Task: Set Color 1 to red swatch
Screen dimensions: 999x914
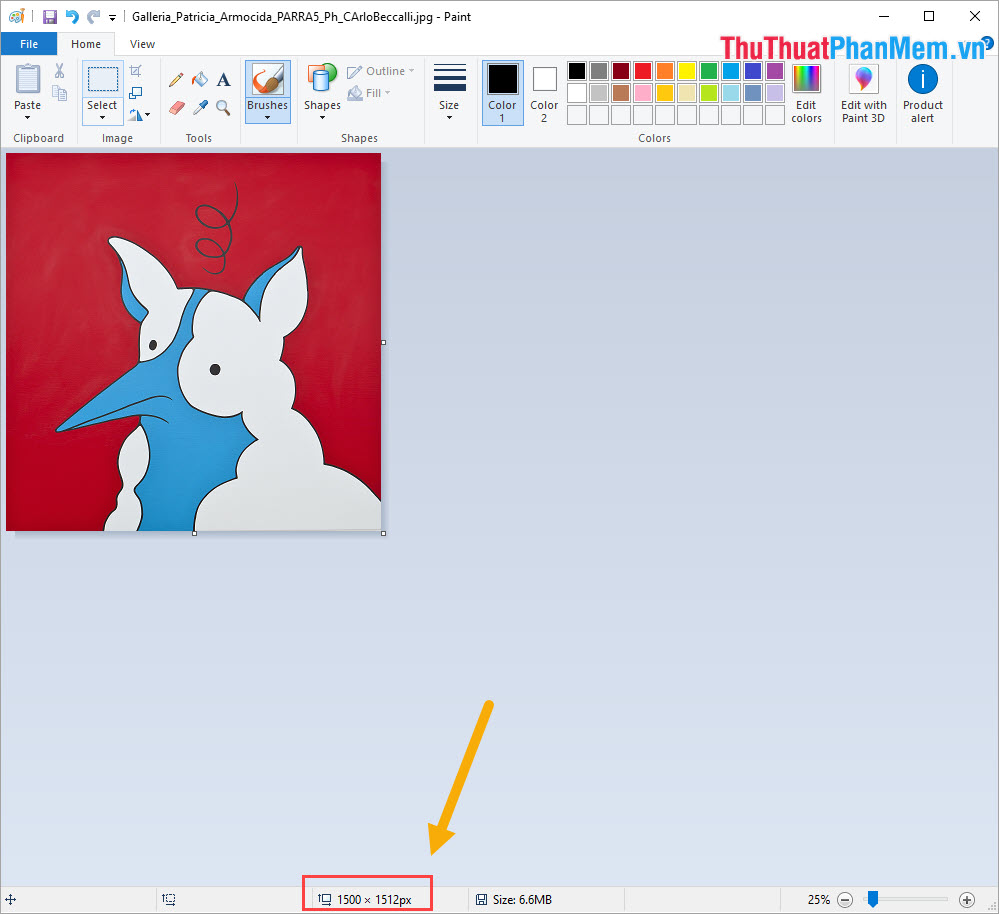Action: (x=642, y=70)
